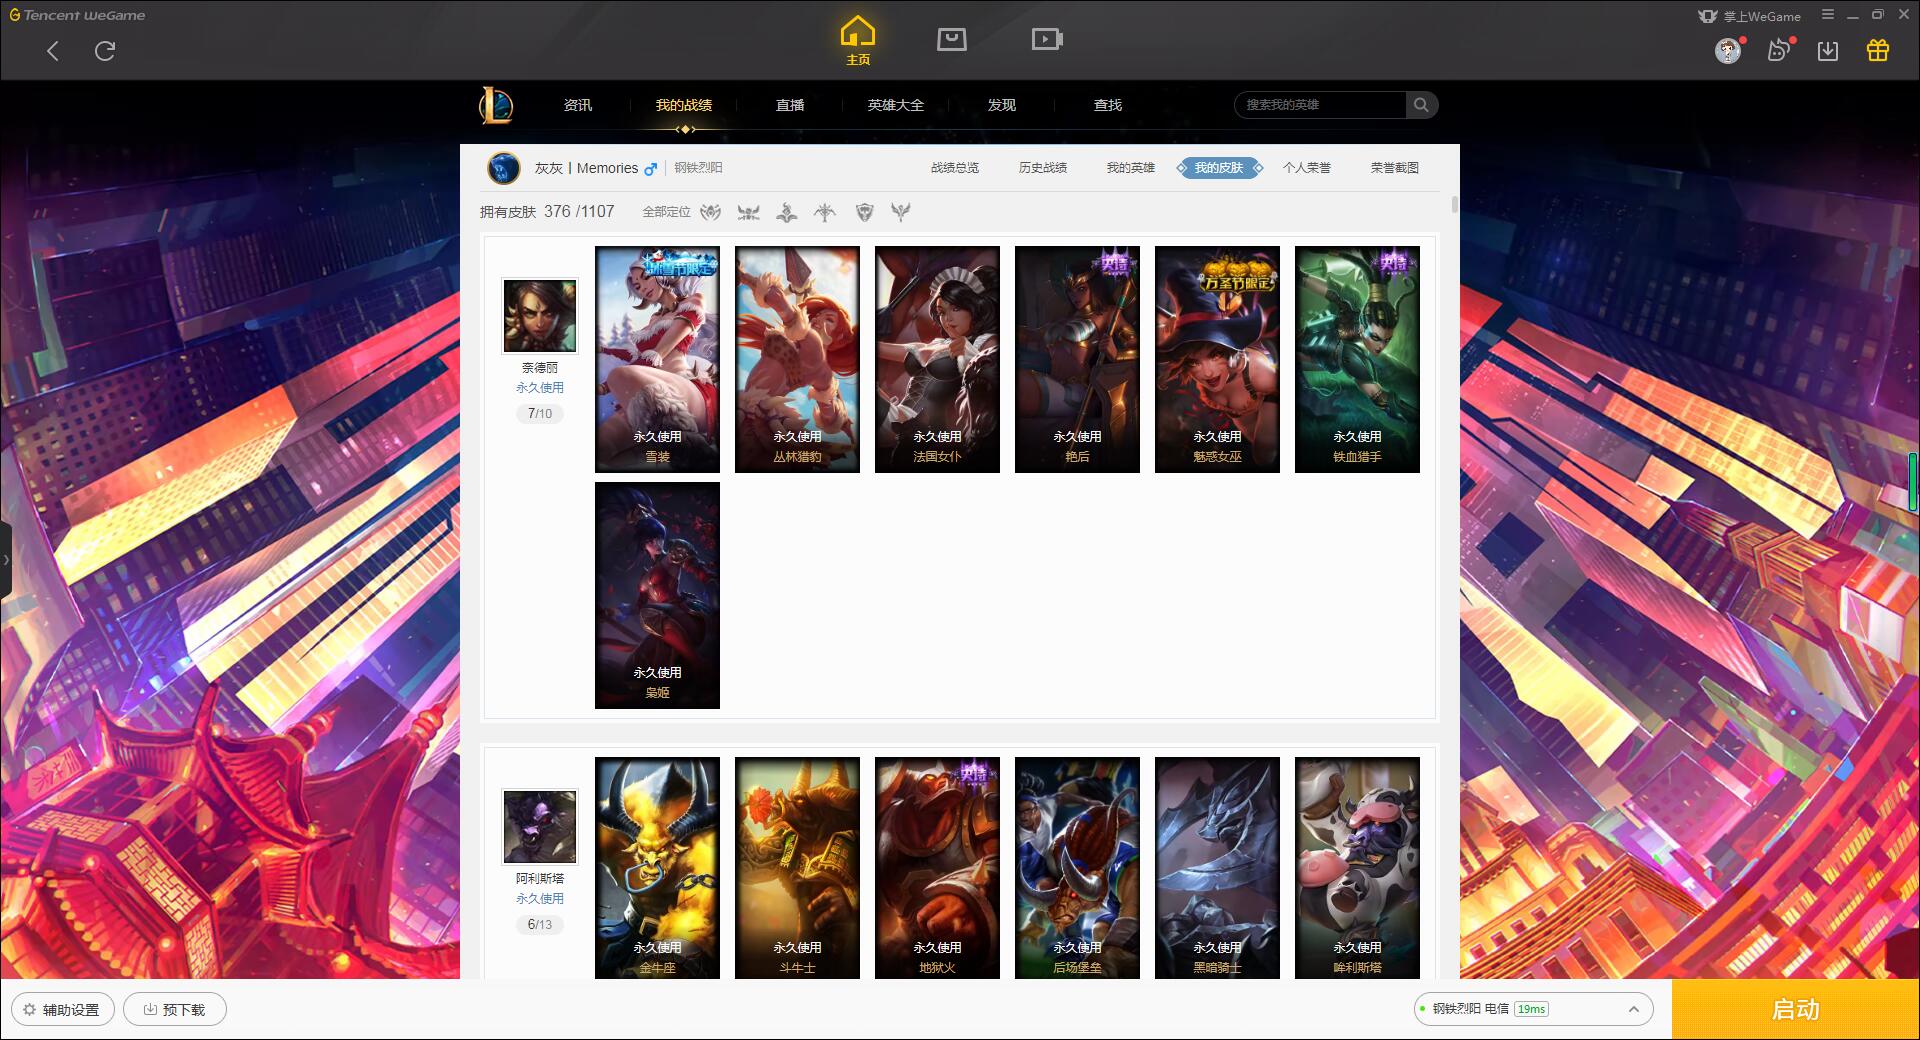Open the 资讯 menu
This screenshot has width=1920, height=1040.
coord(577,105)
